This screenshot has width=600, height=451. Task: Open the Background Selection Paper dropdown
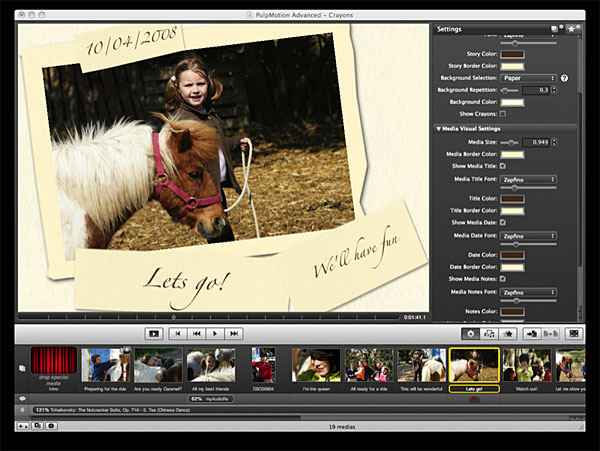tap(528, 78)
